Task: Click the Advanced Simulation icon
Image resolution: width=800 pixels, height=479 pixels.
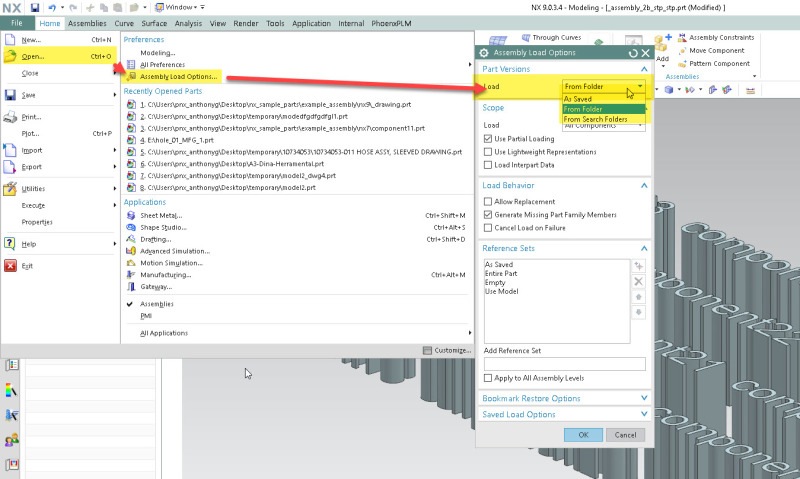Action: coord(131,251)
